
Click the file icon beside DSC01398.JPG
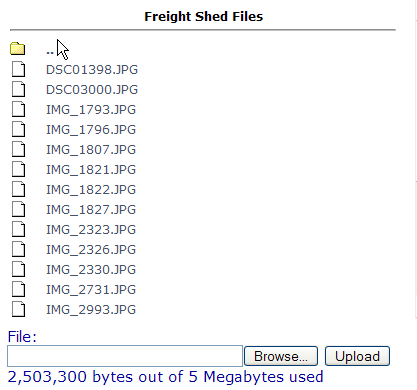tap(18, 69)
